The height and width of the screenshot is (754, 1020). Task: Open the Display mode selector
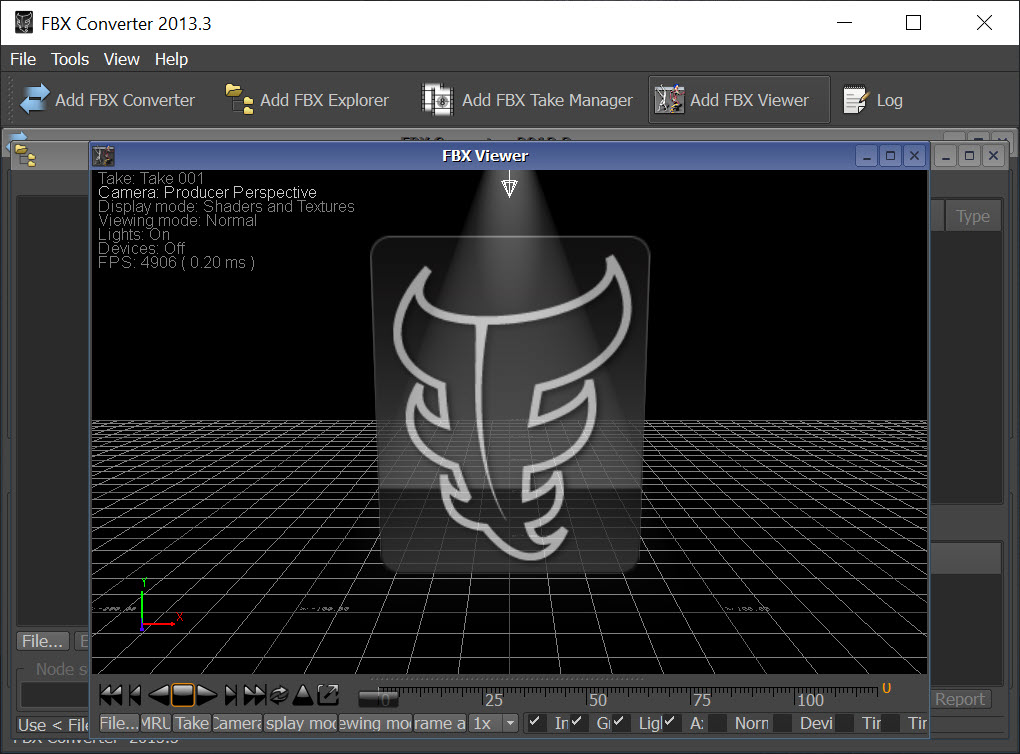pyautogui.click(x=301, y=723)
